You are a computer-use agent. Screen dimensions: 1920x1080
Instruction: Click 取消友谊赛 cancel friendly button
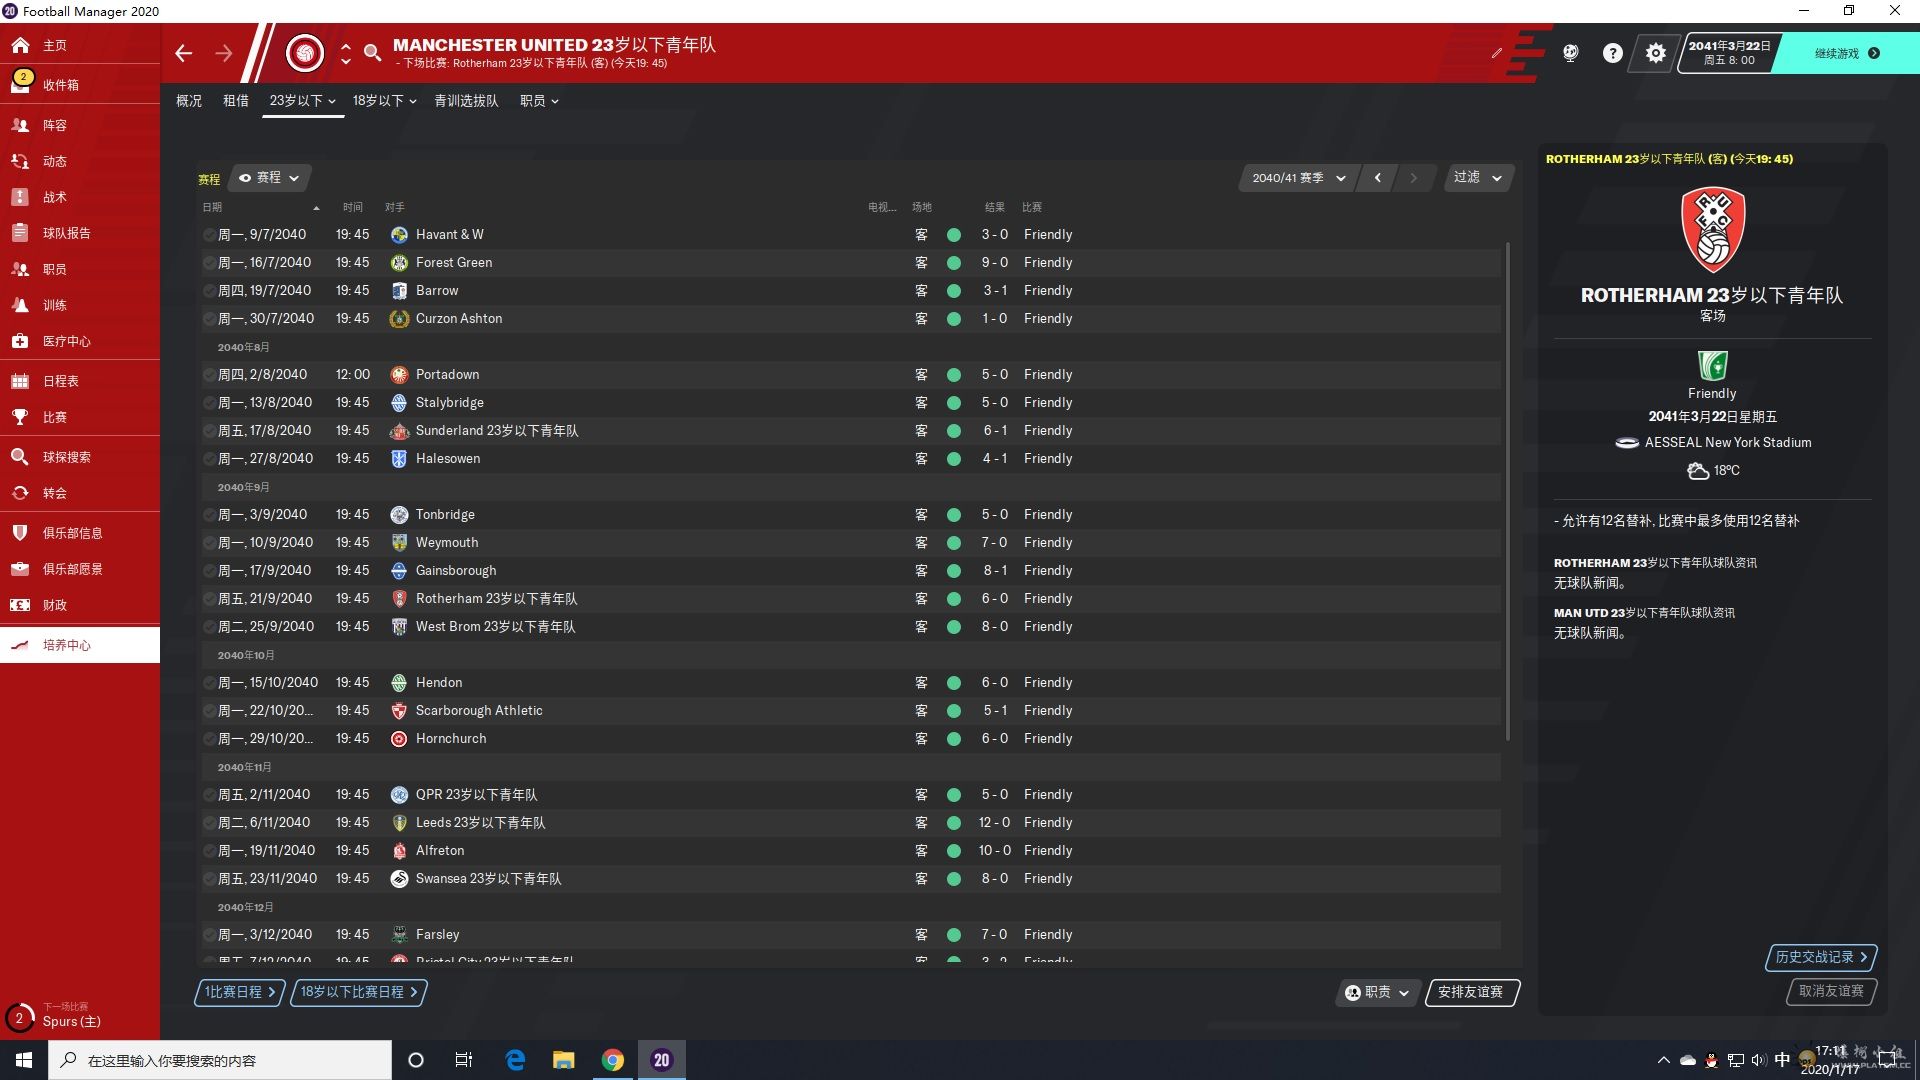1831,991
